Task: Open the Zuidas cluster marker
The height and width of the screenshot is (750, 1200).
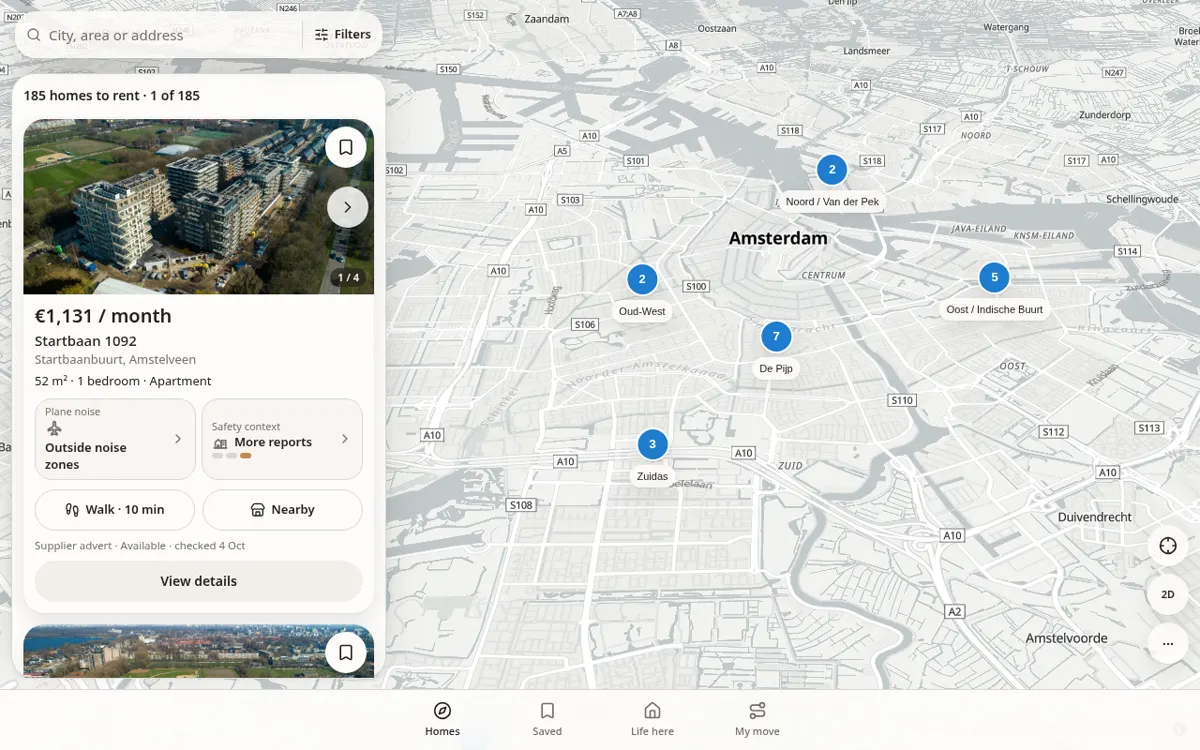Action: click(652, 445)
